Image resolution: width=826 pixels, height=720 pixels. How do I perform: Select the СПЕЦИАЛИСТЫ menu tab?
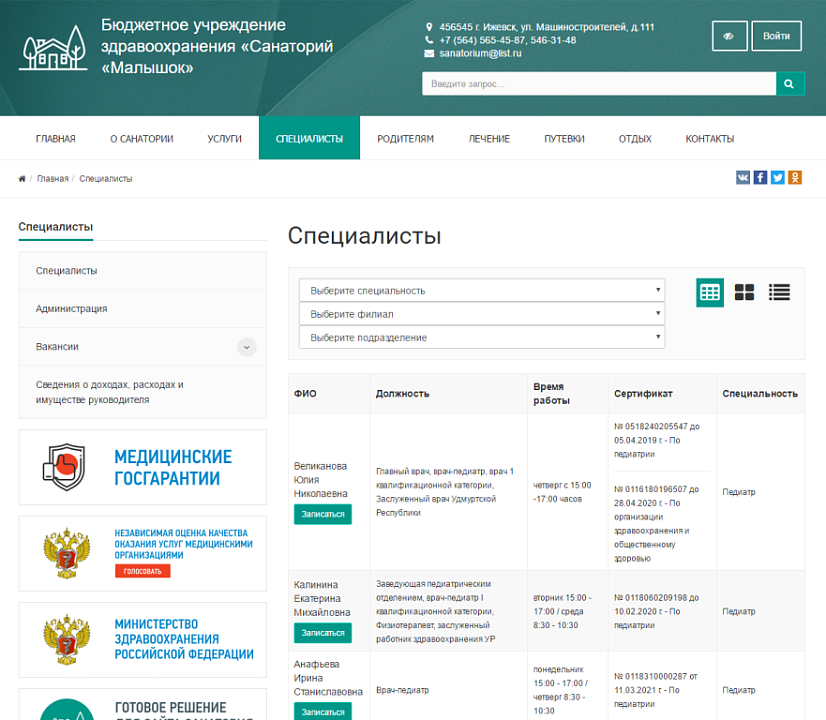[309, 138]
